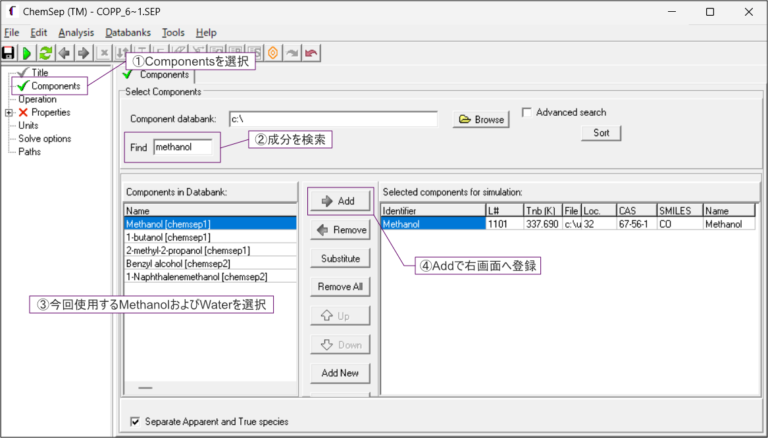Click the red undo arrow toolbar icon
The image size is (768, 438).
pyautogui.click(x=311, y=53)
